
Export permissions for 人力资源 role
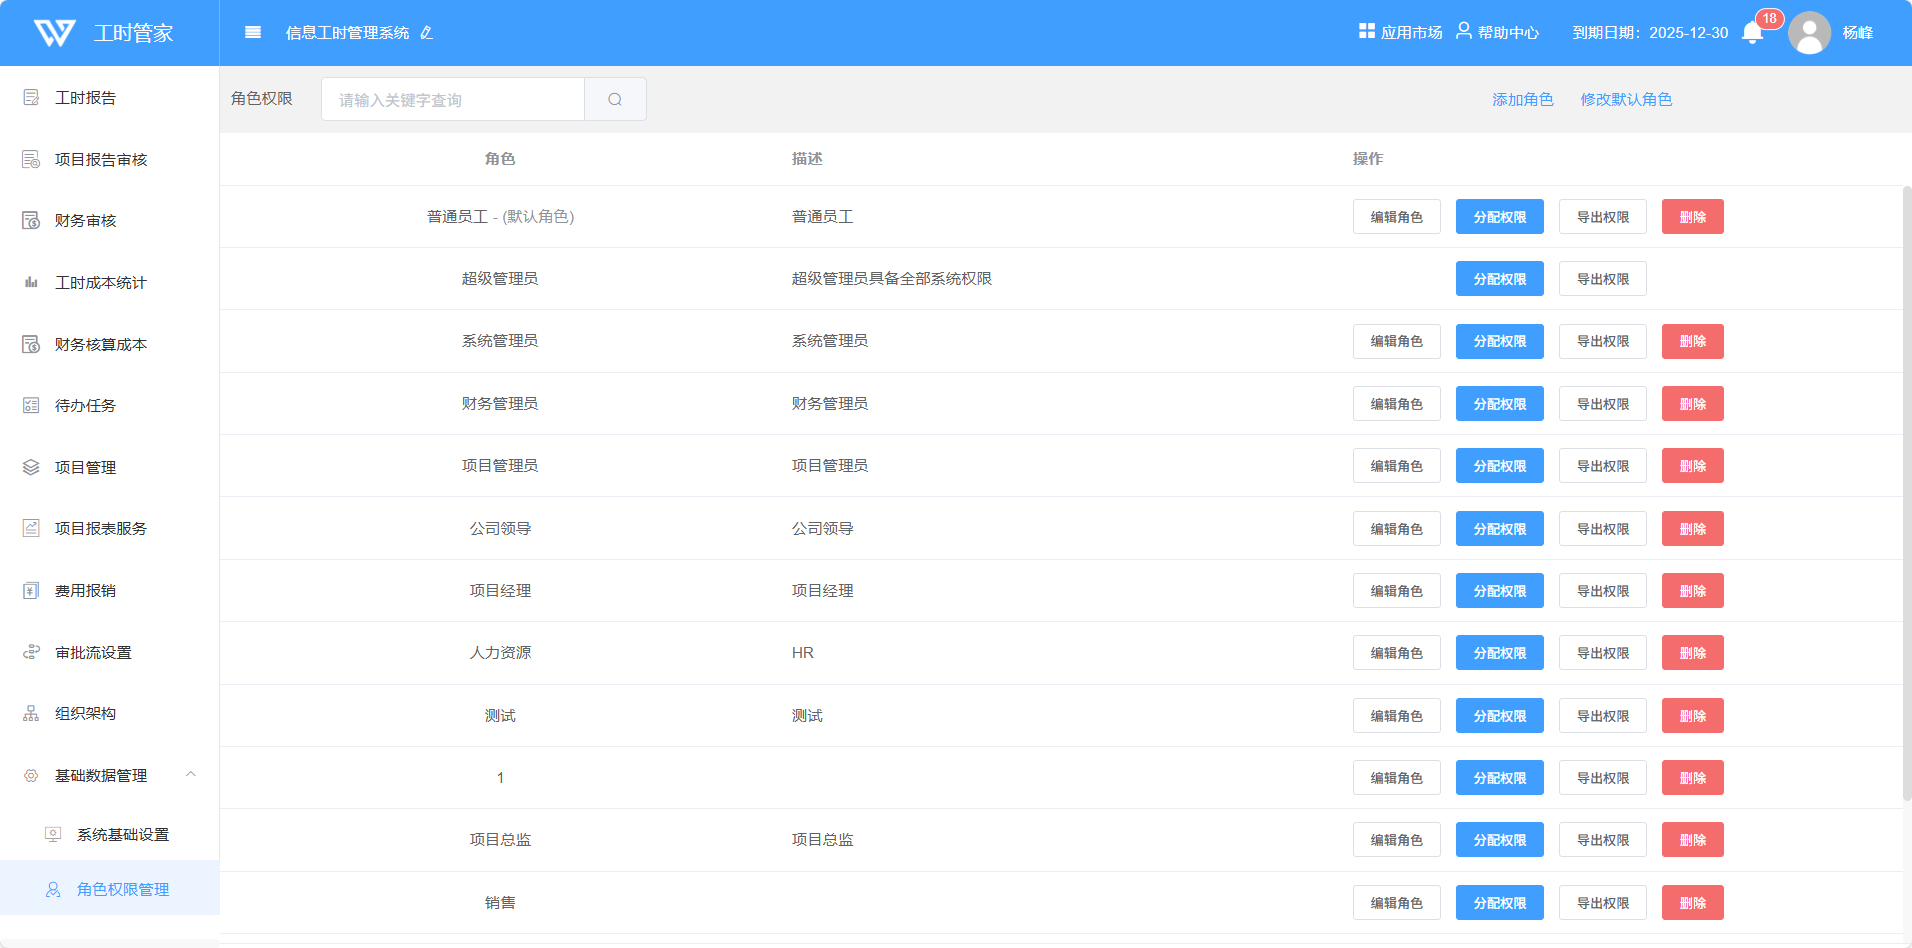[1602, 653]
